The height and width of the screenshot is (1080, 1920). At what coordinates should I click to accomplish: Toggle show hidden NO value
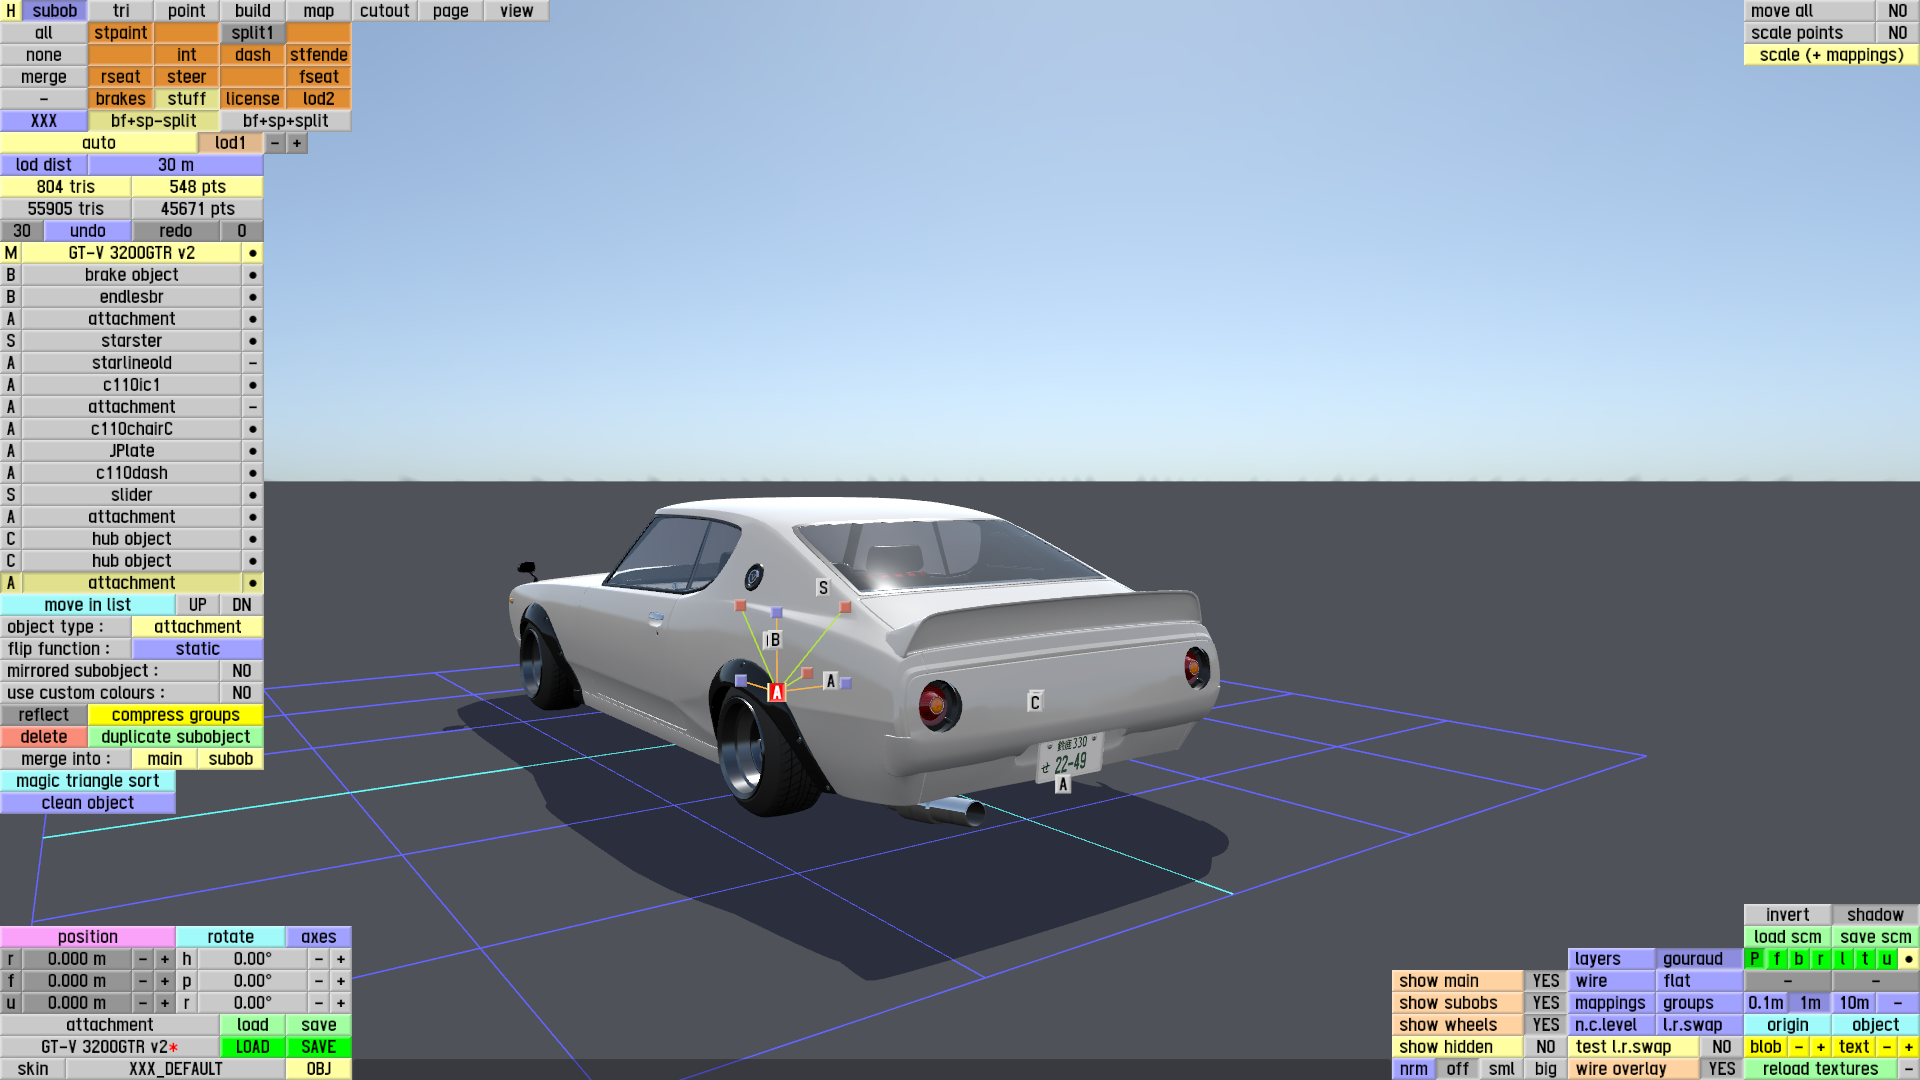pos(1545,1047)
